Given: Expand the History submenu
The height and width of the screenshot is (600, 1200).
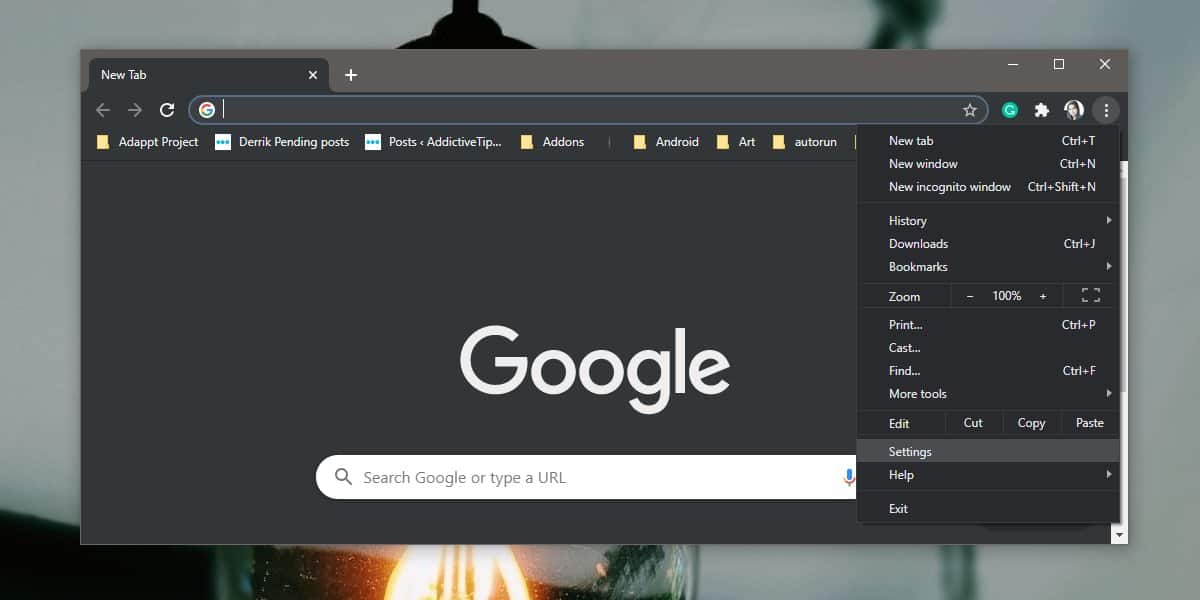Looking at the screenshot, I should (988, 220).
